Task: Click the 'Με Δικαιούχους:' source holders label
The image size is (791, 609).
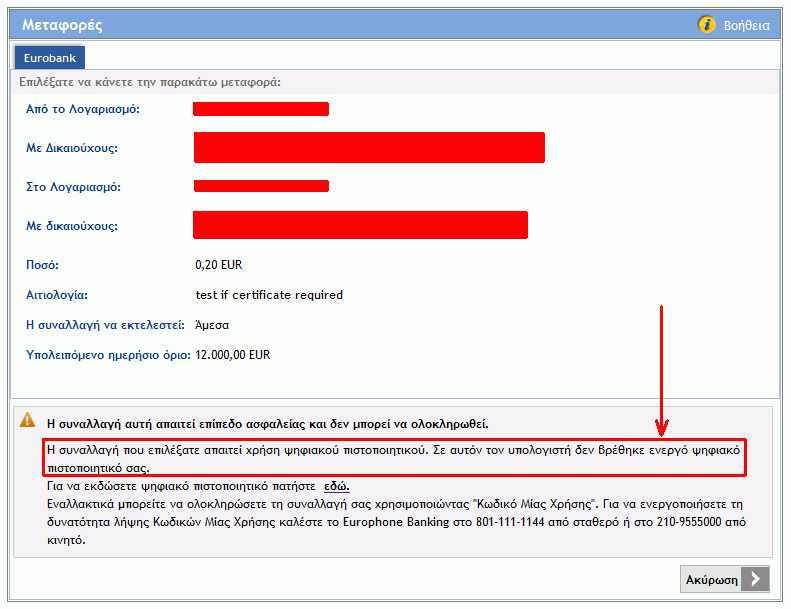Action: 72,148
